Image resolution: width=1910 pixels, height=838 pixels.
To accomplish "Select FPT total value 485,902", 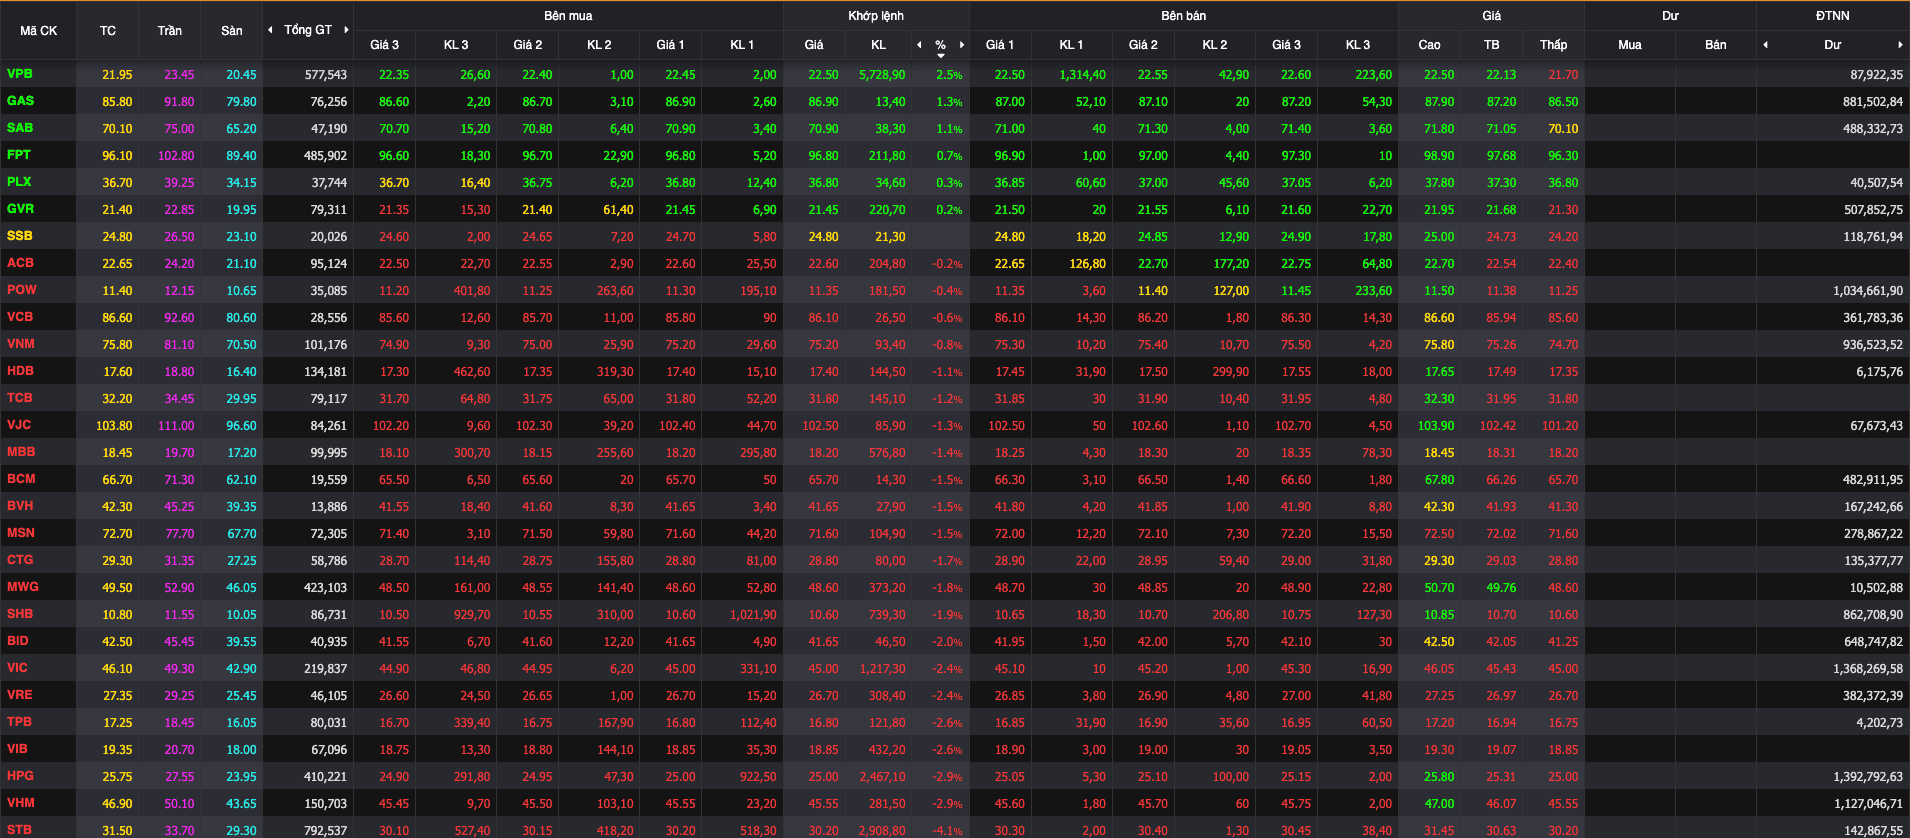I will [326, 156].
